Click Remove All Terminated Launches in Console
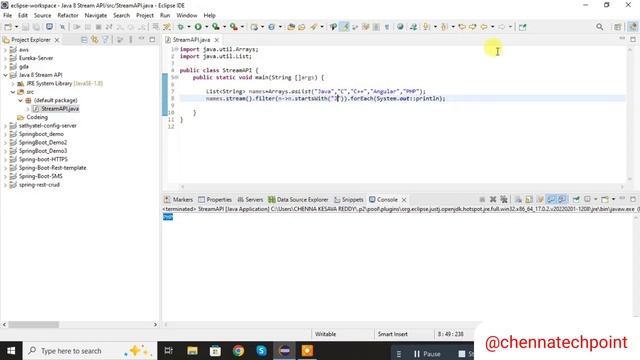Image resolution: width=640 pixels, height=360 pixels. point(504,200)
